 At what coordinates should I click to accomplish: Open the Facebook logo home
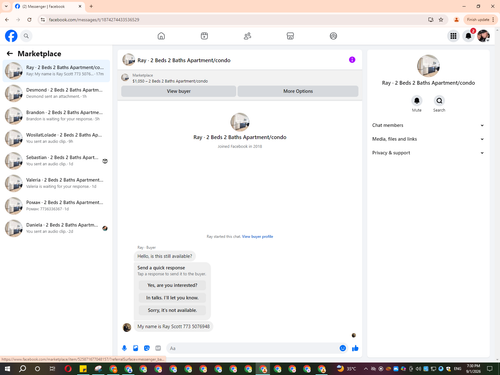[x=11, y=36]
